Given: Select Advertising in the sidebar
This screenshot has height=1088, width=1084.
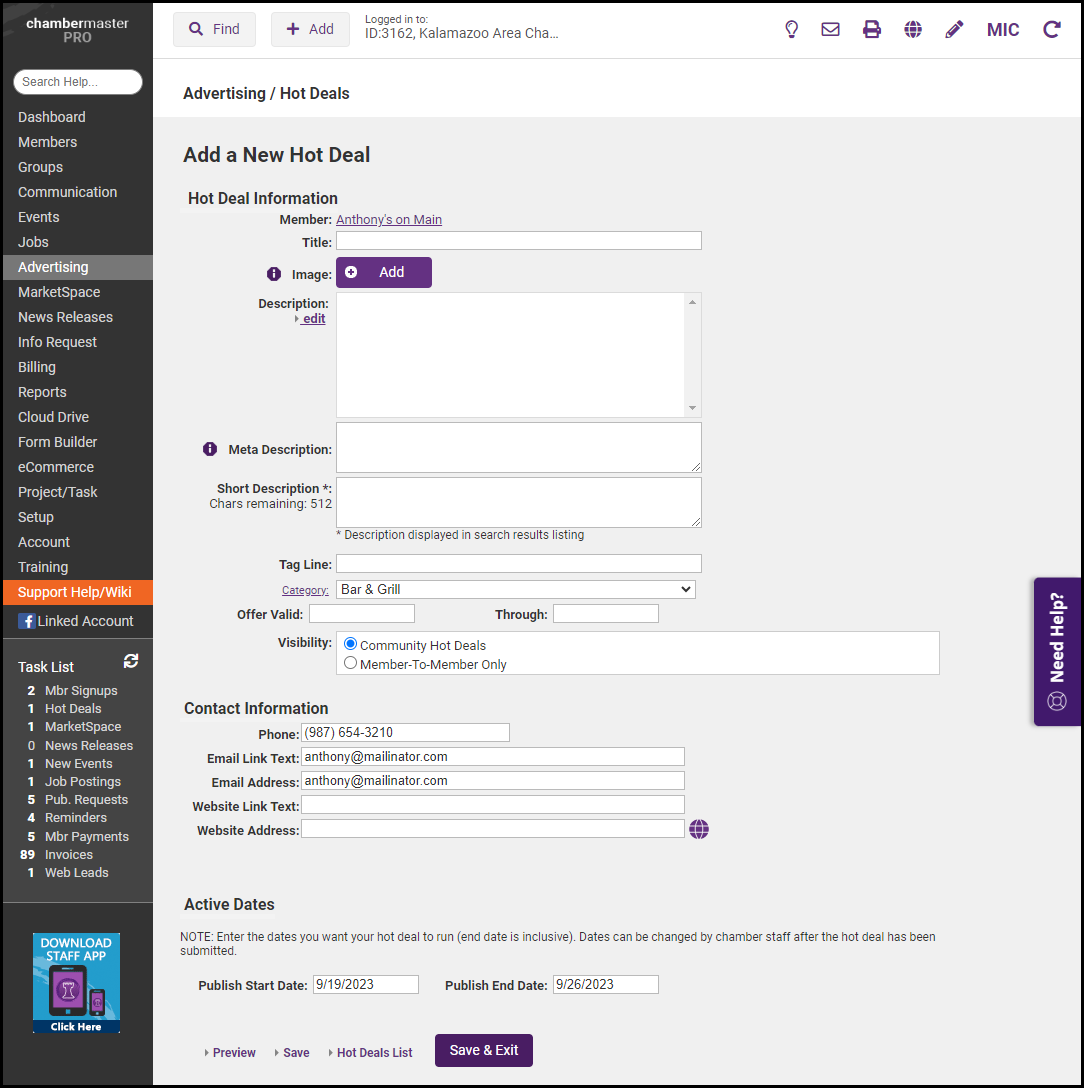Looking at the screenshot, I should [78, 267].
